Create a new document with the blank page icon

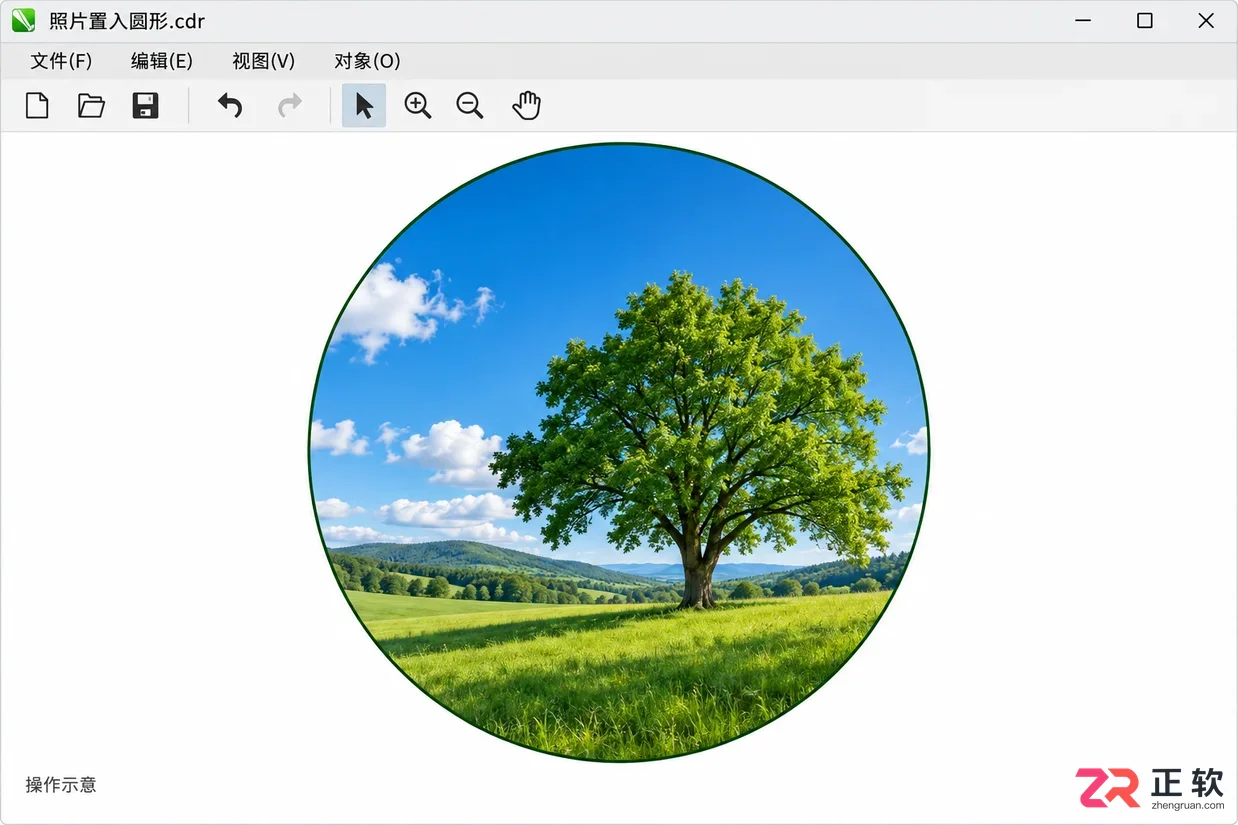point(37,105)
